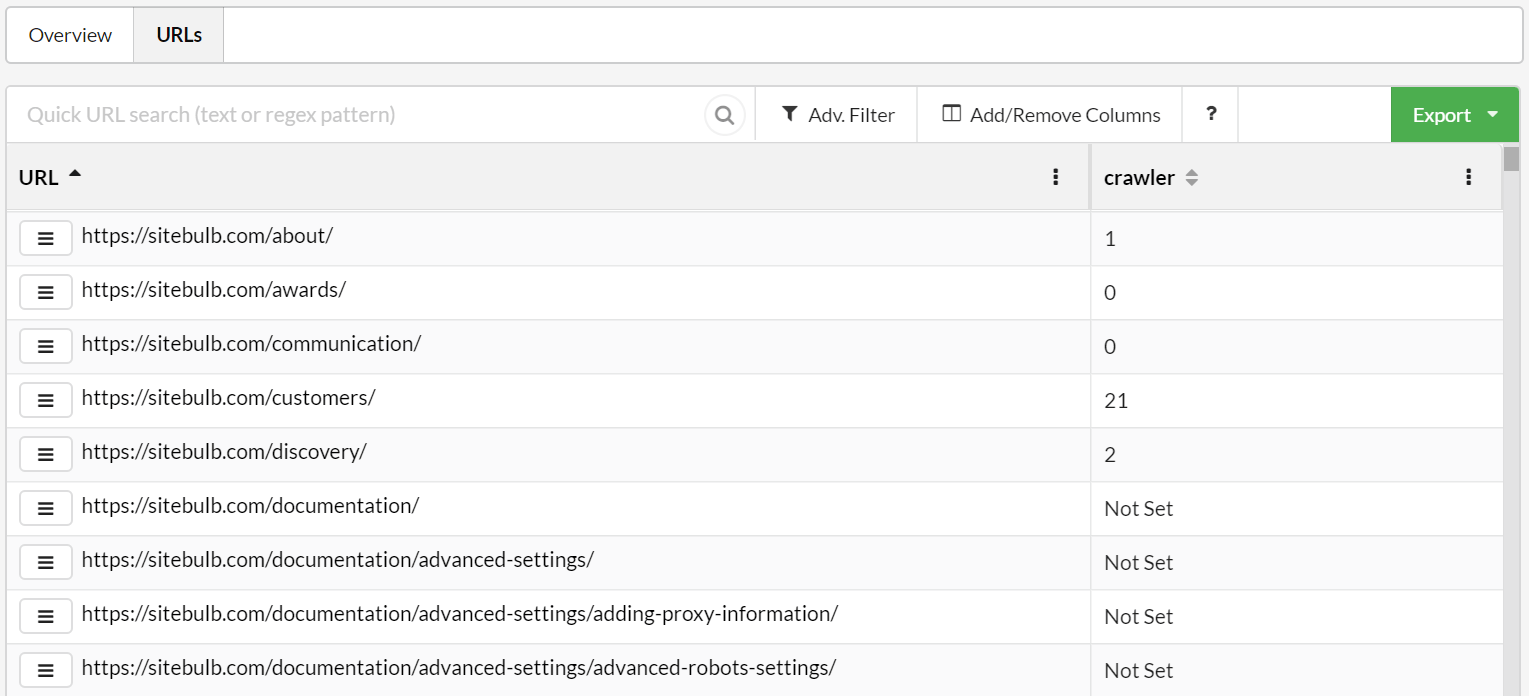
Task: Focus the Quick URL search field
Action: [355, 115]
